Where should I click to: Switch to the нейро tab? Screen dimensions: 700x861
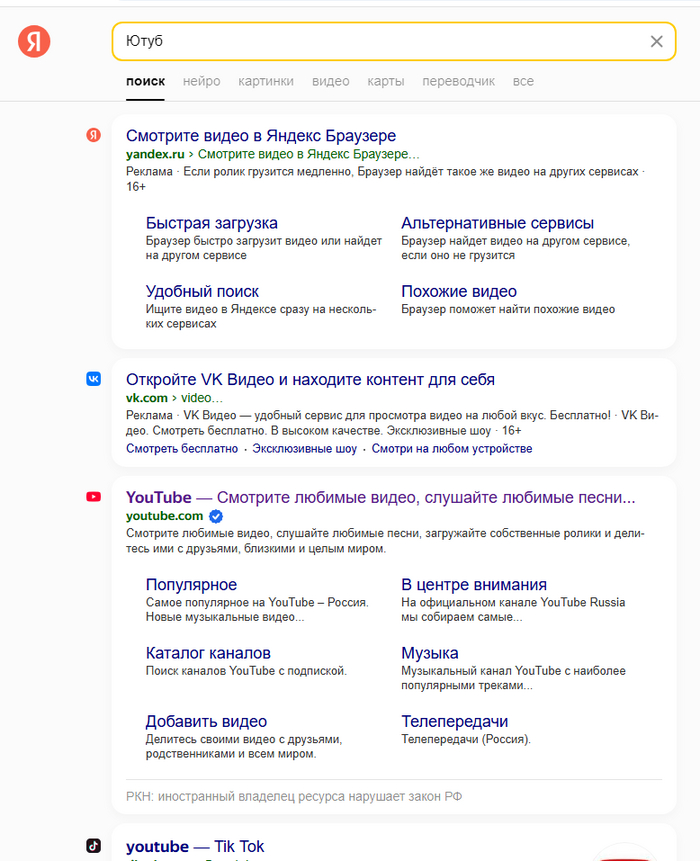(x=202, y=81)
